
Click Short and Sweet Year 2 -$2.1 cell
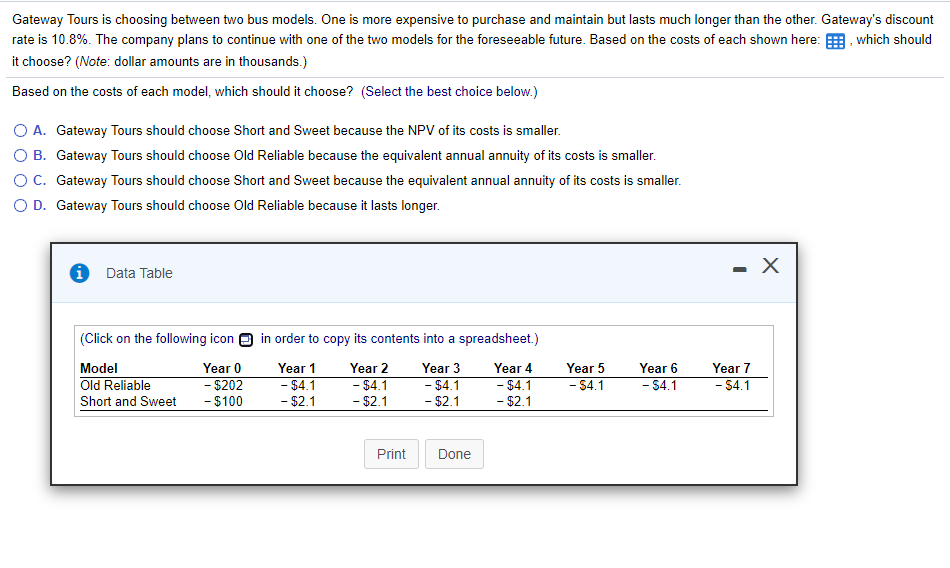coord(370,401)
